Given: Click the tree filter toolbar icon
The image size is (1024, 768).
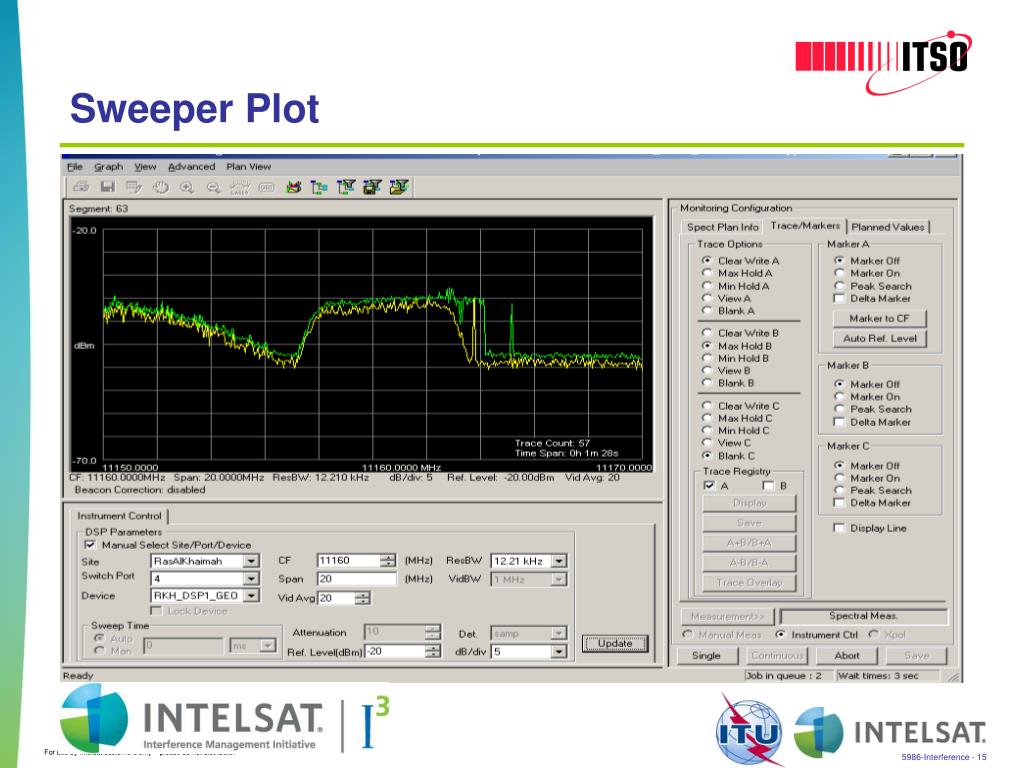Looking at the screenshot, I should [346, 187].
